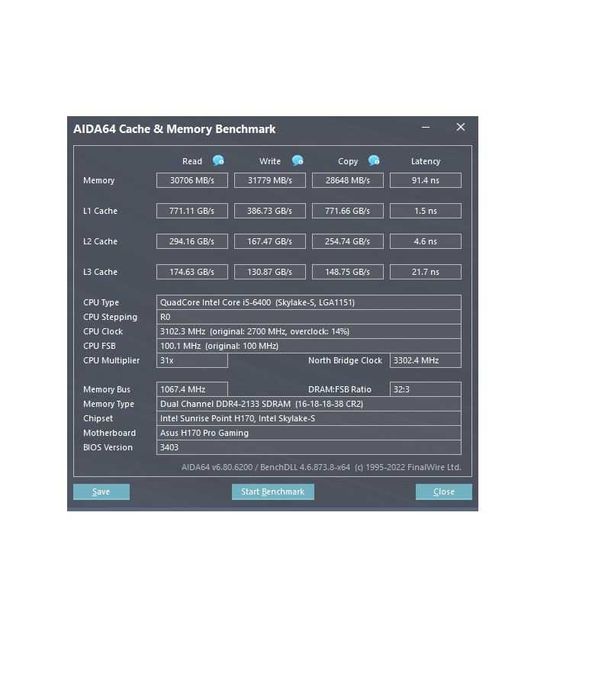Click the info icon next to Read
Viewport: 592px width, 700px height.
[x=218, y=160]
